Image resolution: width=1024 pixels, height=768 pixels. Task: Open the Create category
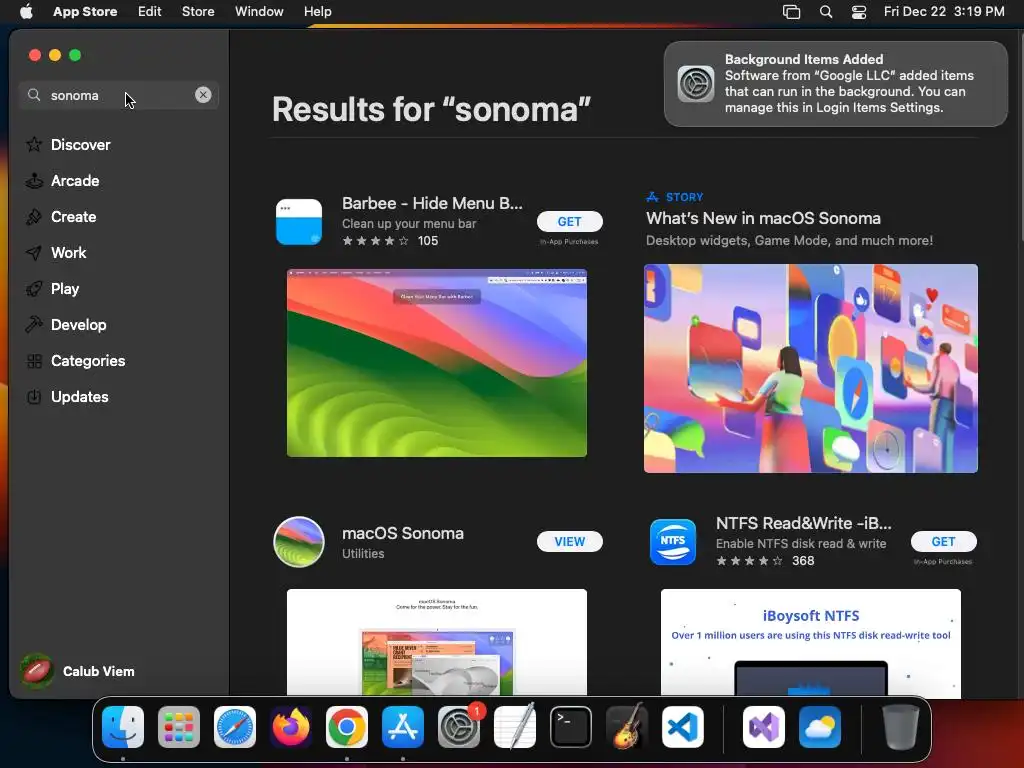click(61, 216)
